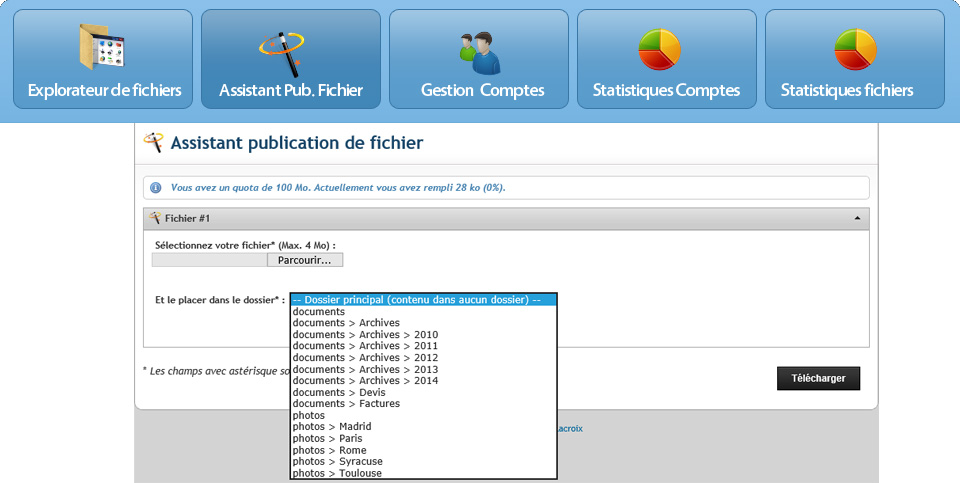Switch to Gestion Comptes tab label
Screen dimensions: 960x483
click(x=482, y=91)
